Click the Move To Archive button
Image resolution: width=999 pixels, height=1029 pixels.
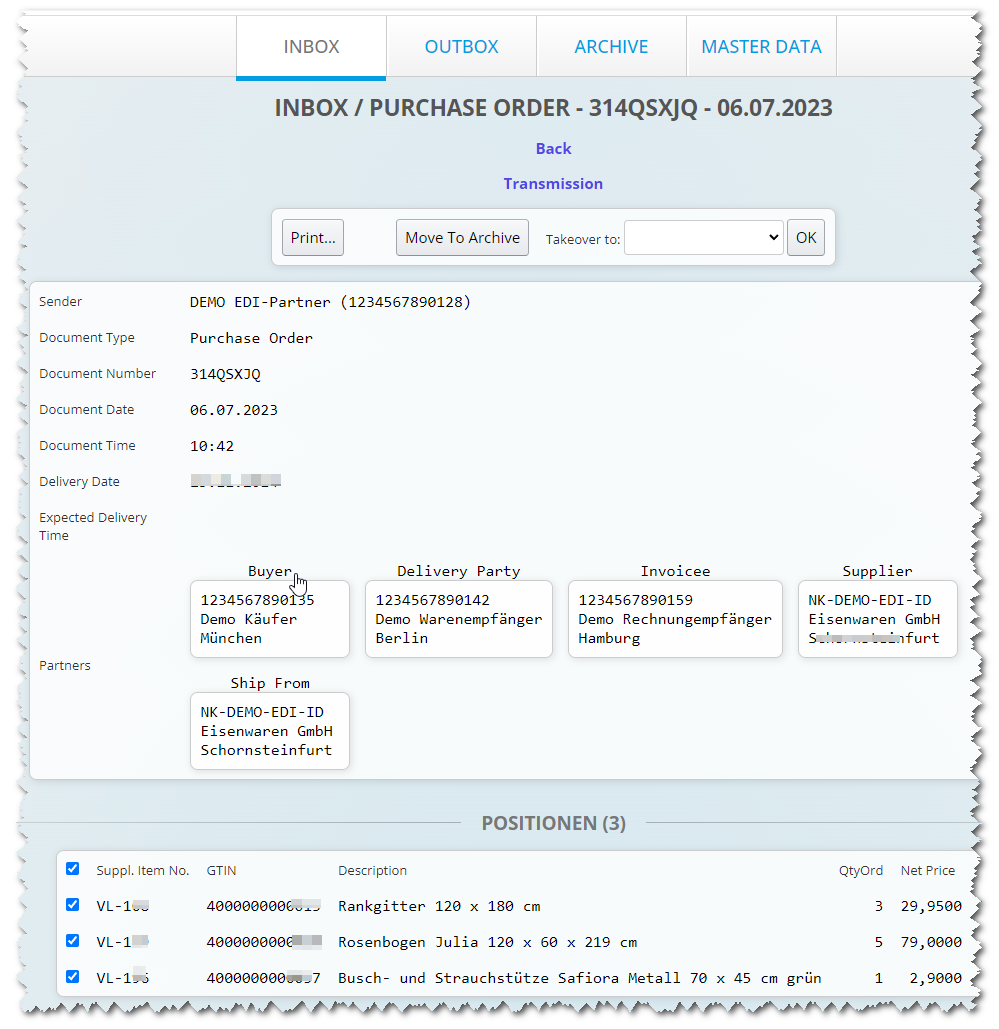click(462, 238)
